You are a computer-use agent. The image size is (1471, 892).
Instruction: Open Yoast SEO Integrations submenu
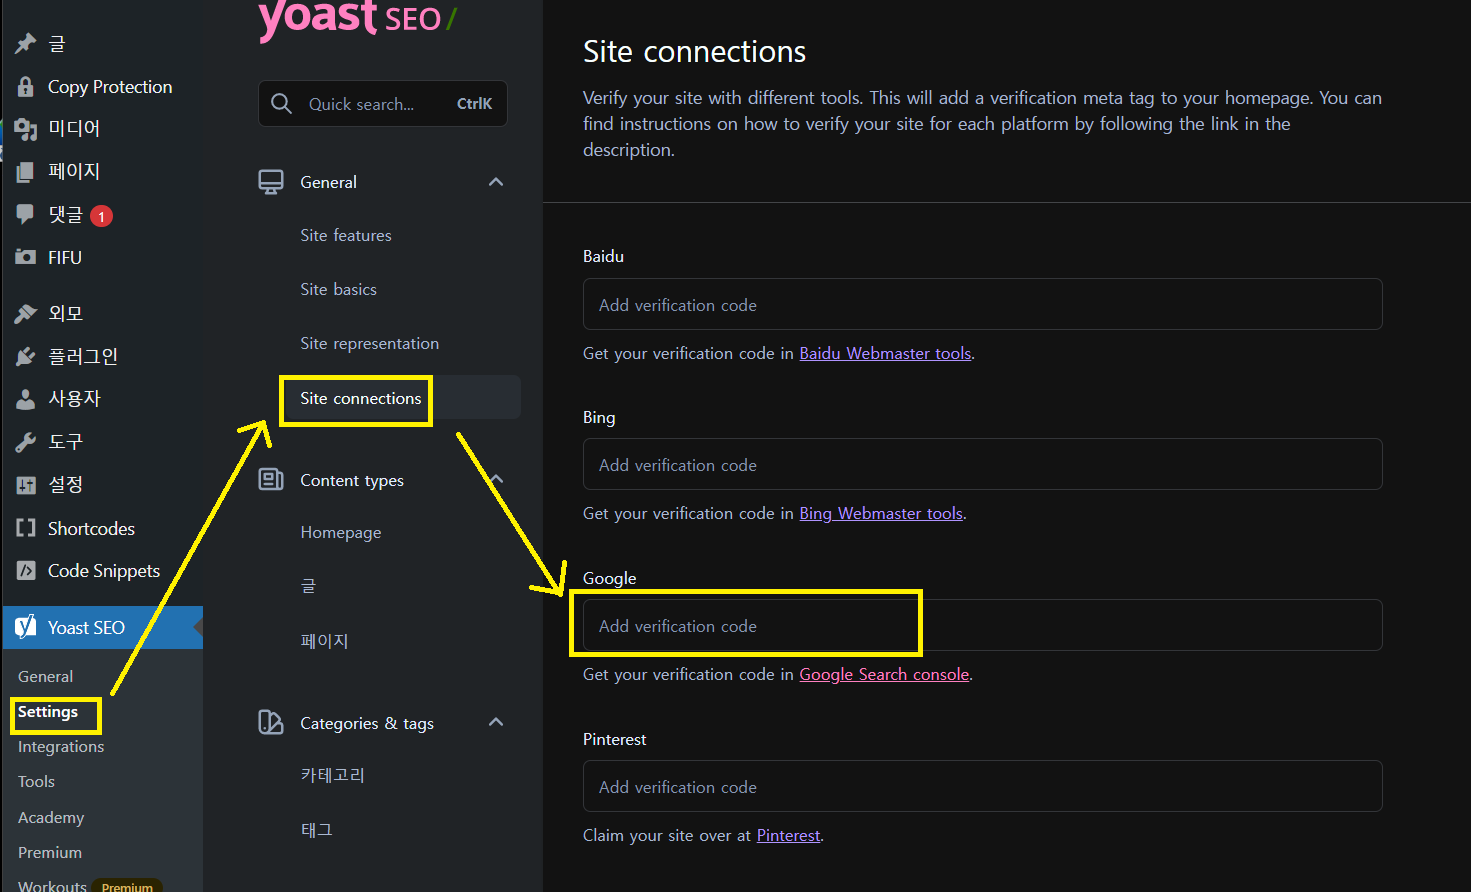(61, 747)
